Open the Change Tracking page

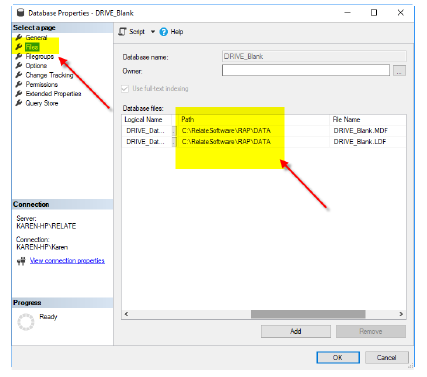coord(49,75)
